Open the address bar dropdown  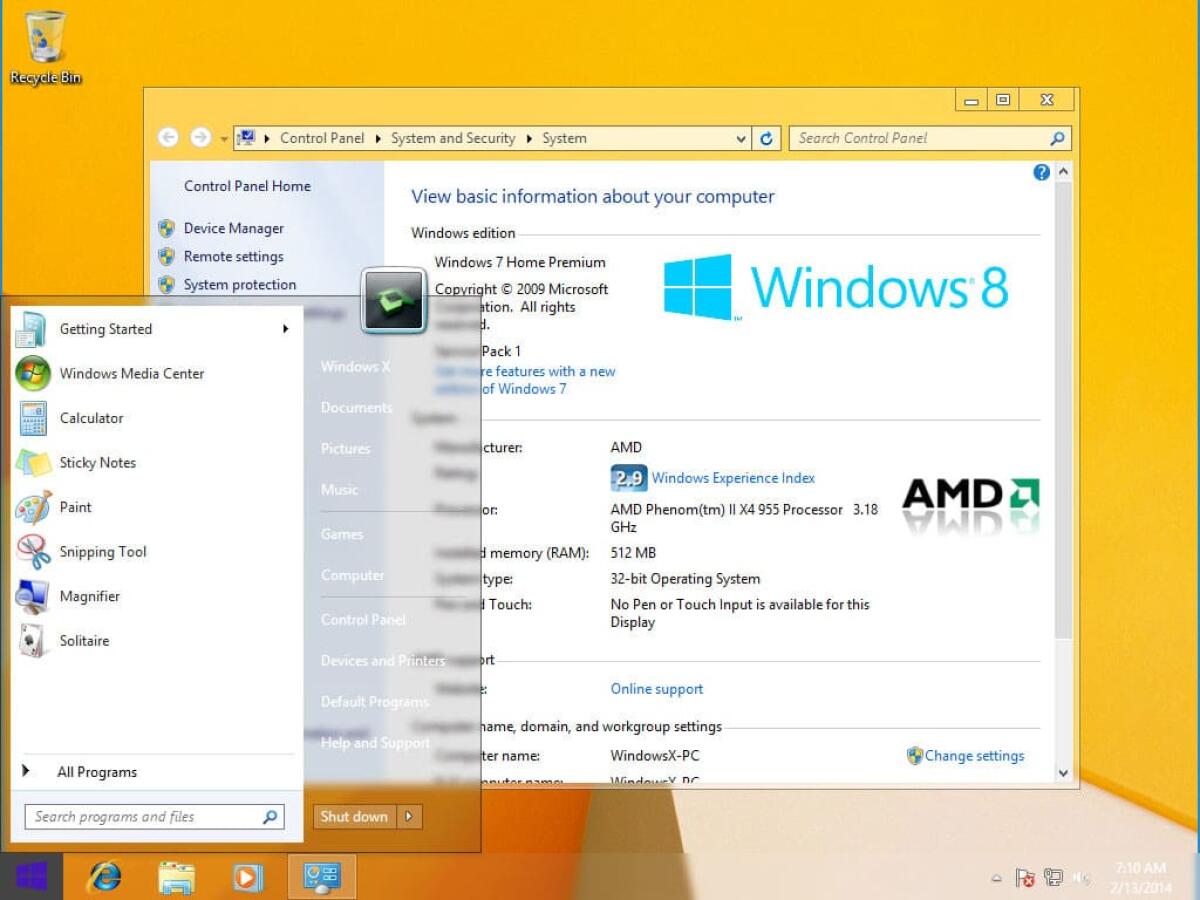740,138
